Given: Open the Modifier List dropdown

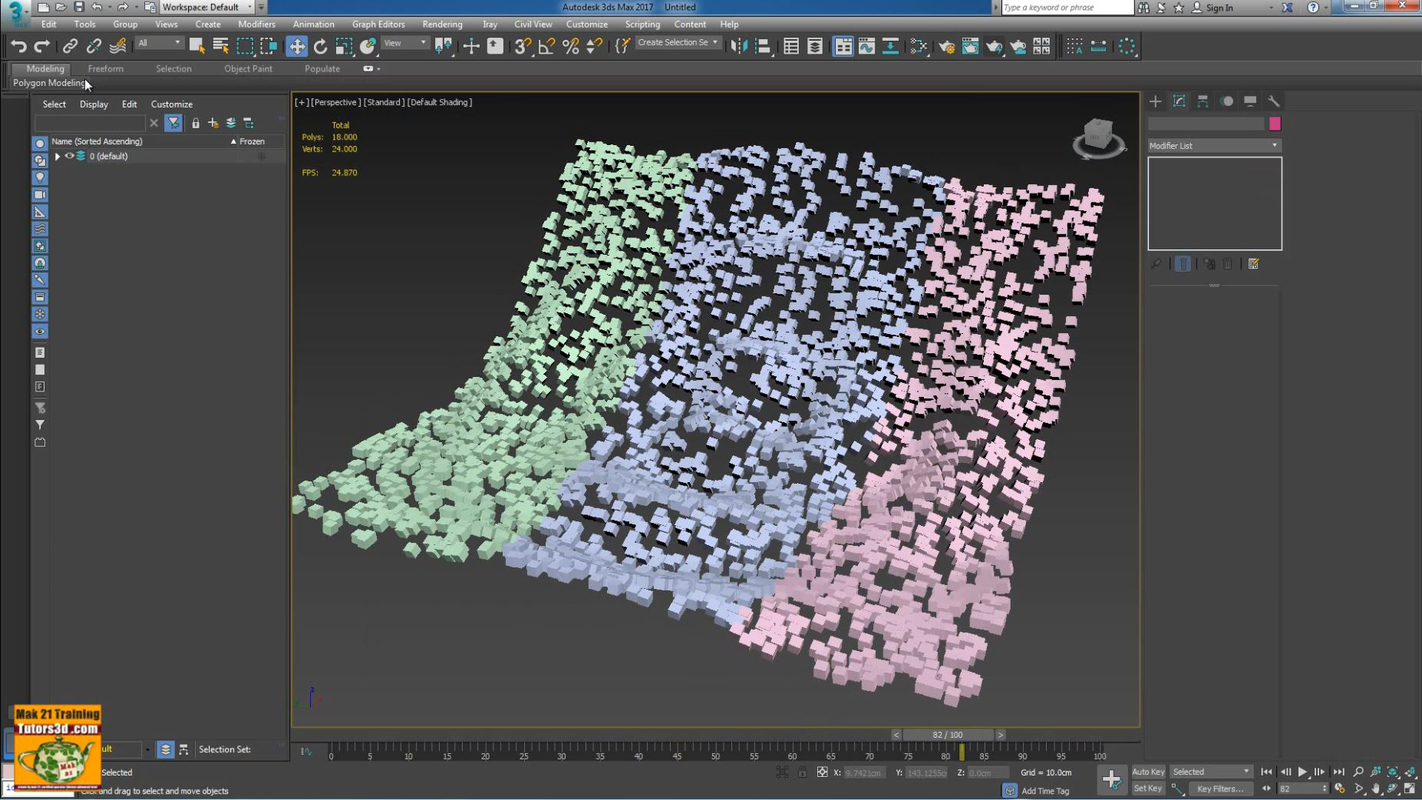Looking at the screenshot, I should tap(1213, 145).
